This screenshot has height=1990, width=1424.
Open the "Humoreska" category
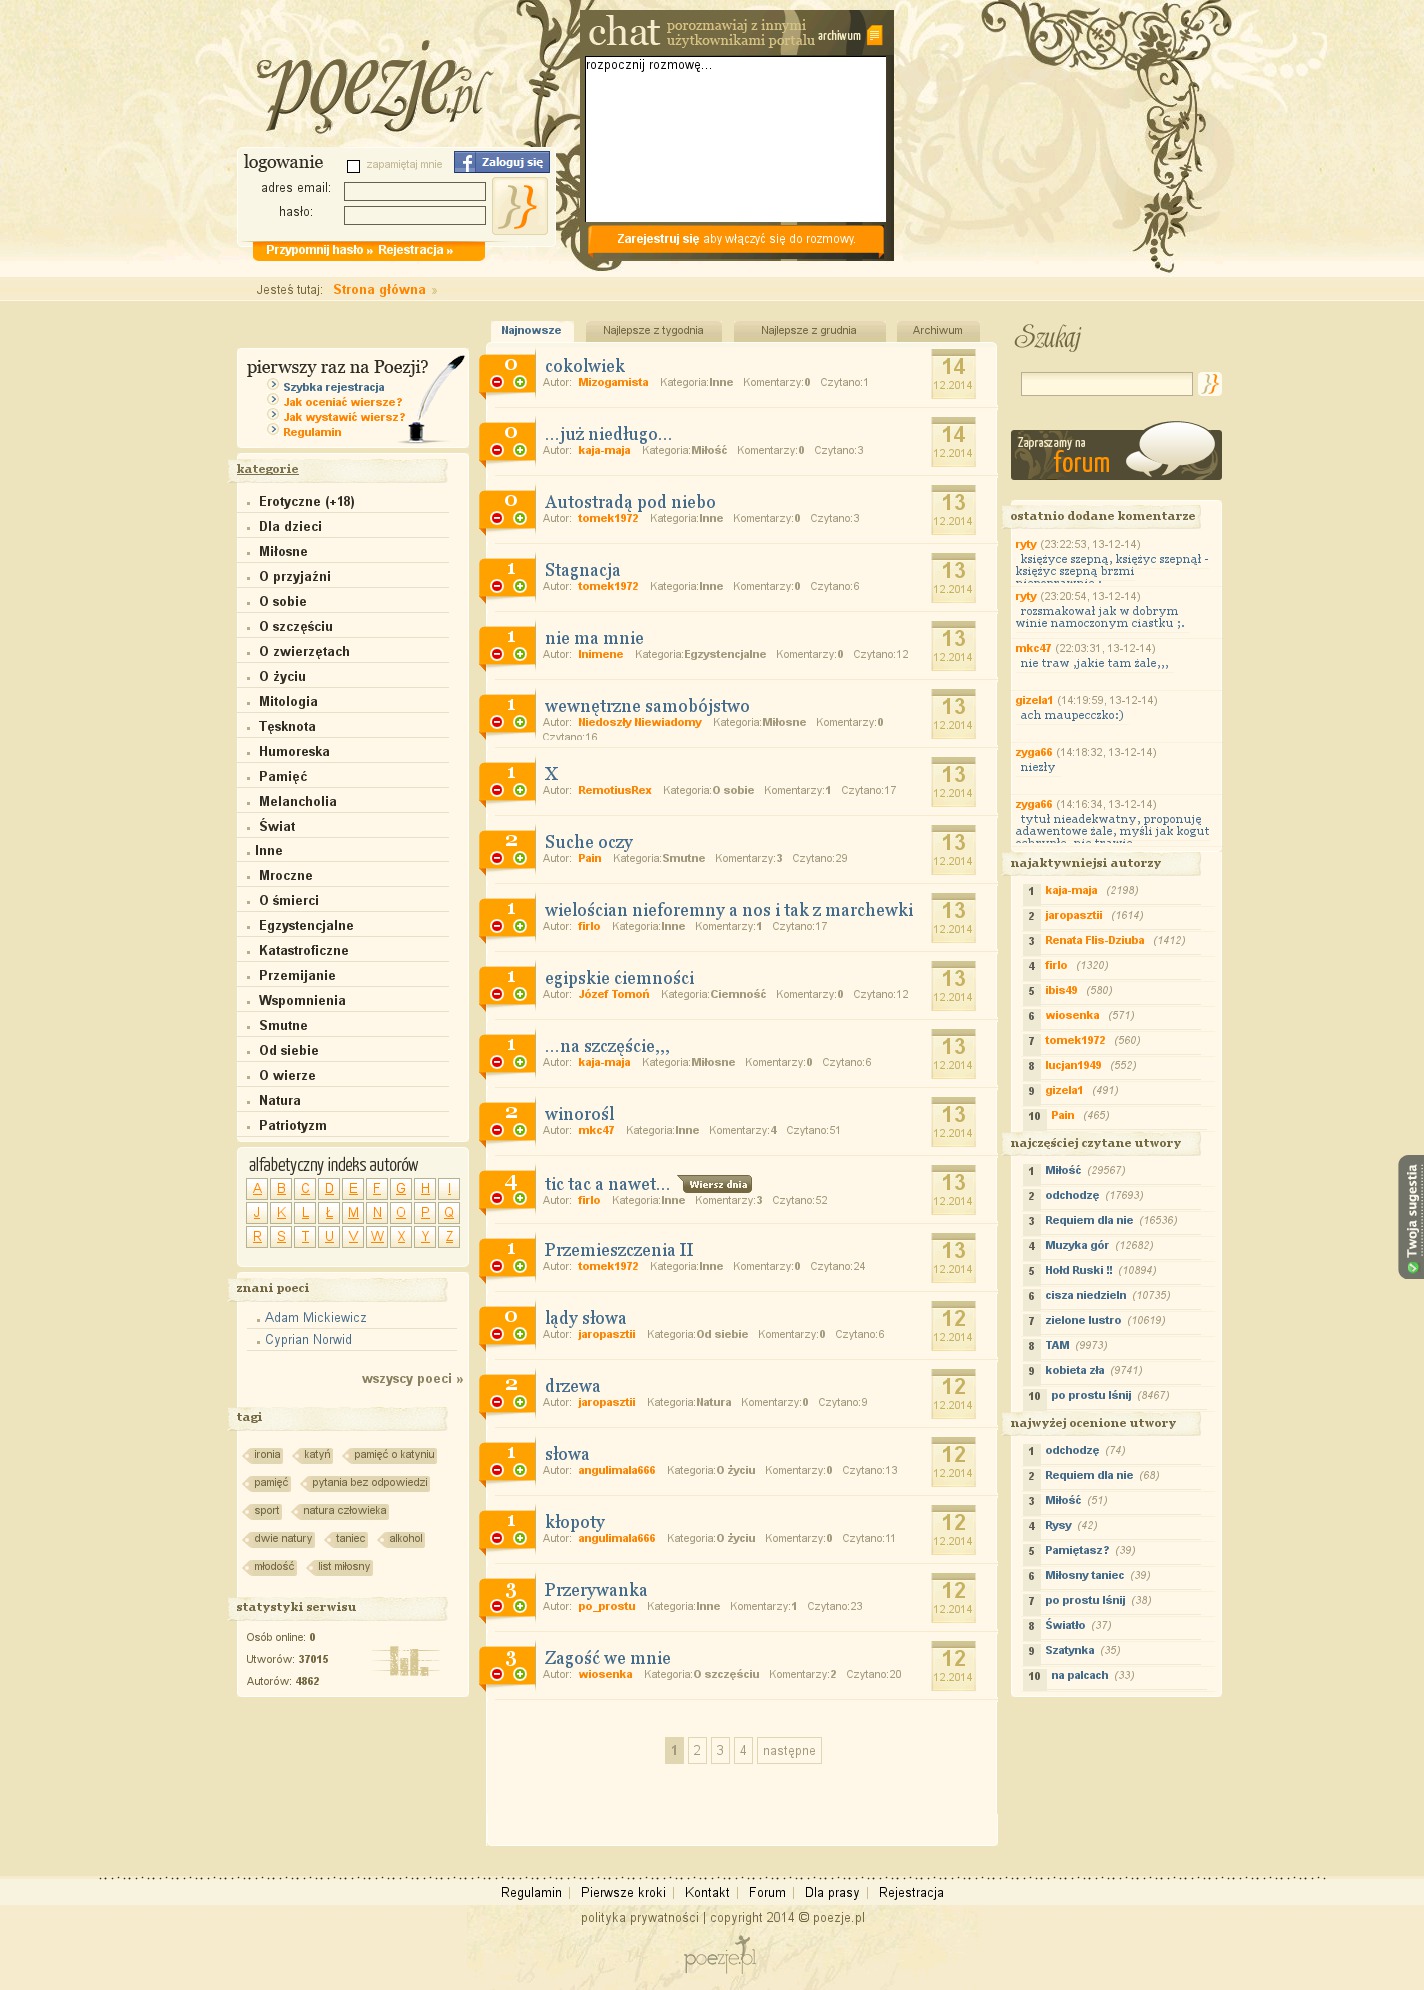tap(294, 752)
